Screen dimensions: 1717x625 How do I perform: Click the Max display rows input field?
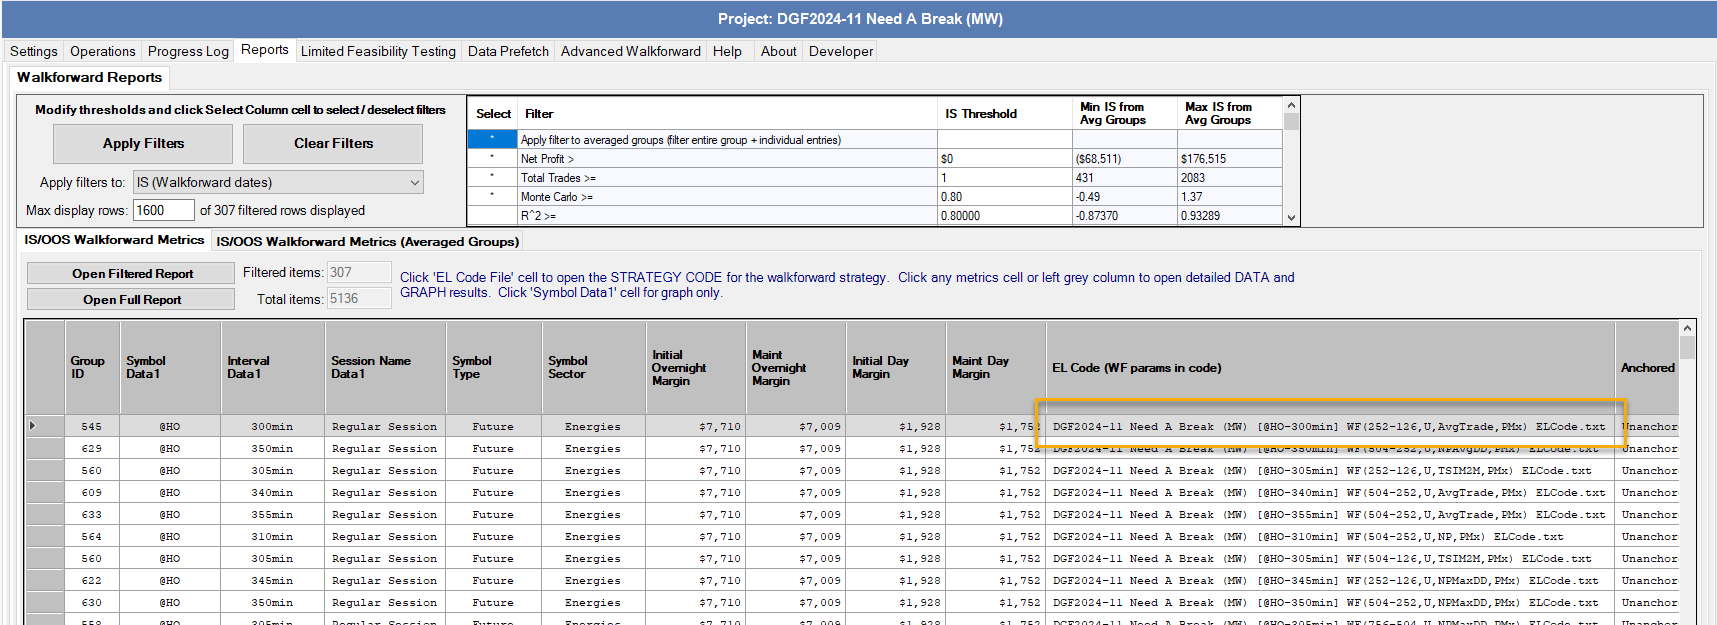[x=163, y=210]
